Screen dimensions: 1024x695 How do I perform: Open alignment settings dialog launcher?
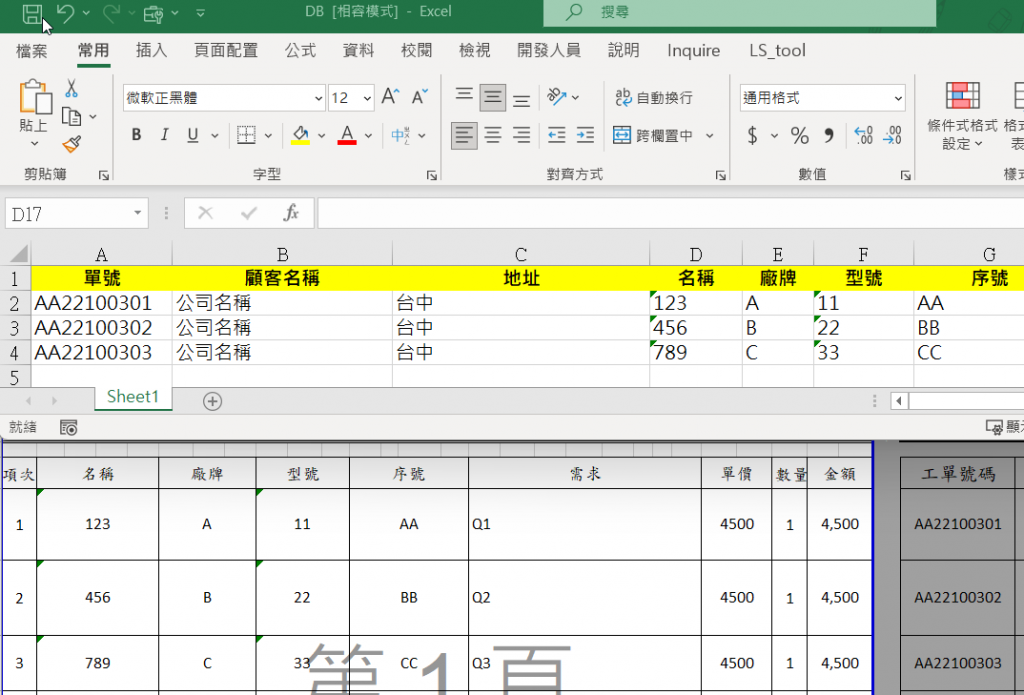[720, 175]
